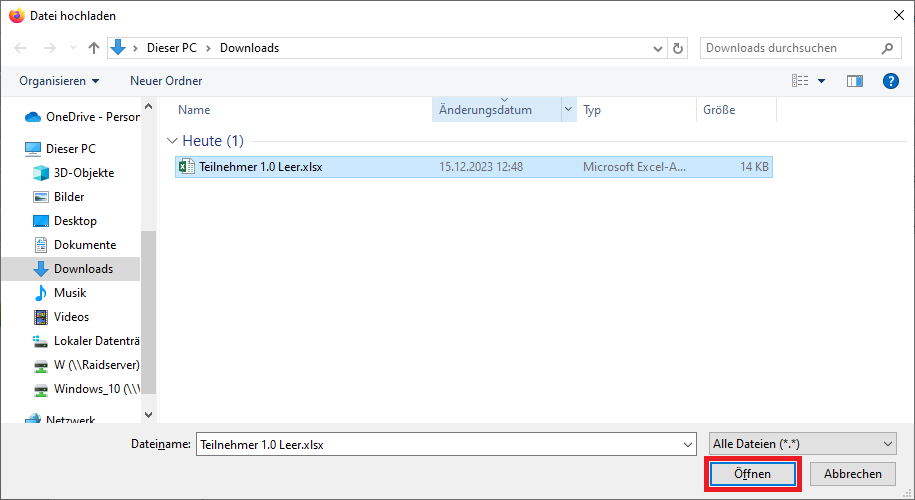Refresh the Downloads folder view
This screenshot has width=915, height=500.
677,48
